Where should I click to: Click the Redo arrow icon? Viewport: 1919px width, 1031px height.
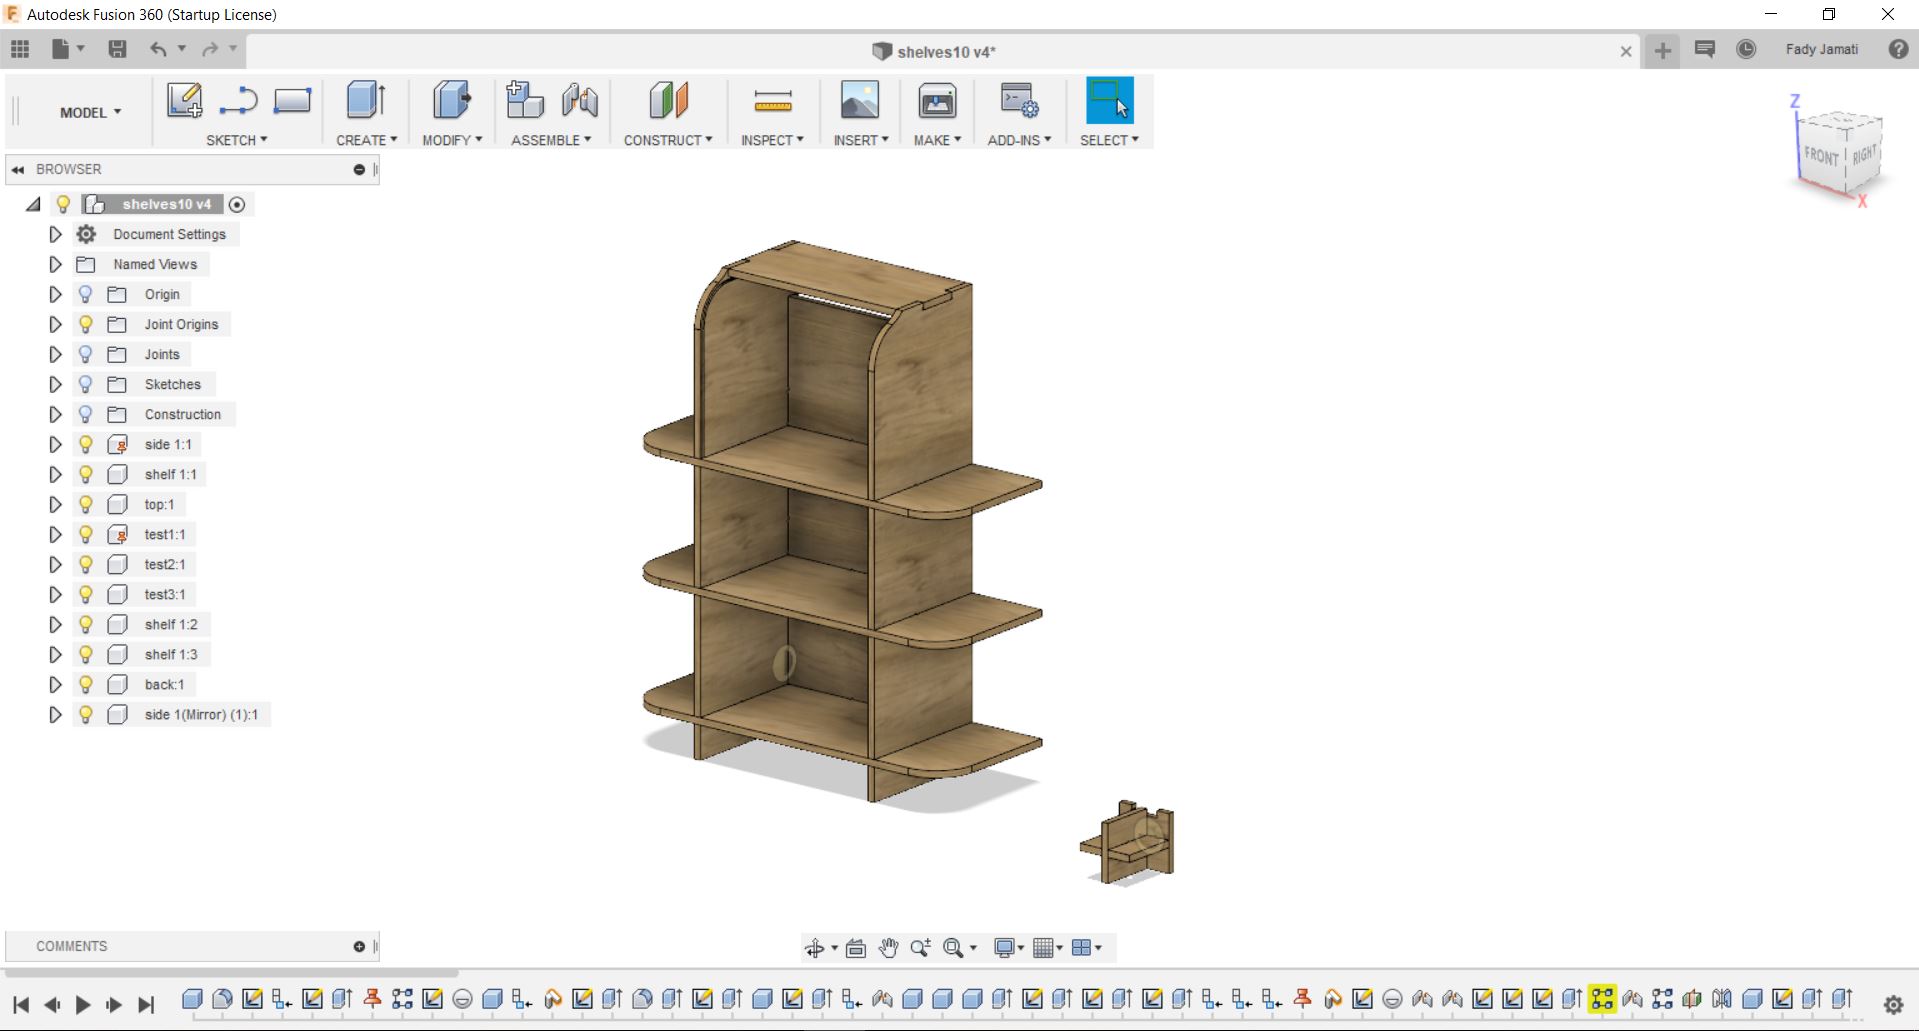coord(210,49)
